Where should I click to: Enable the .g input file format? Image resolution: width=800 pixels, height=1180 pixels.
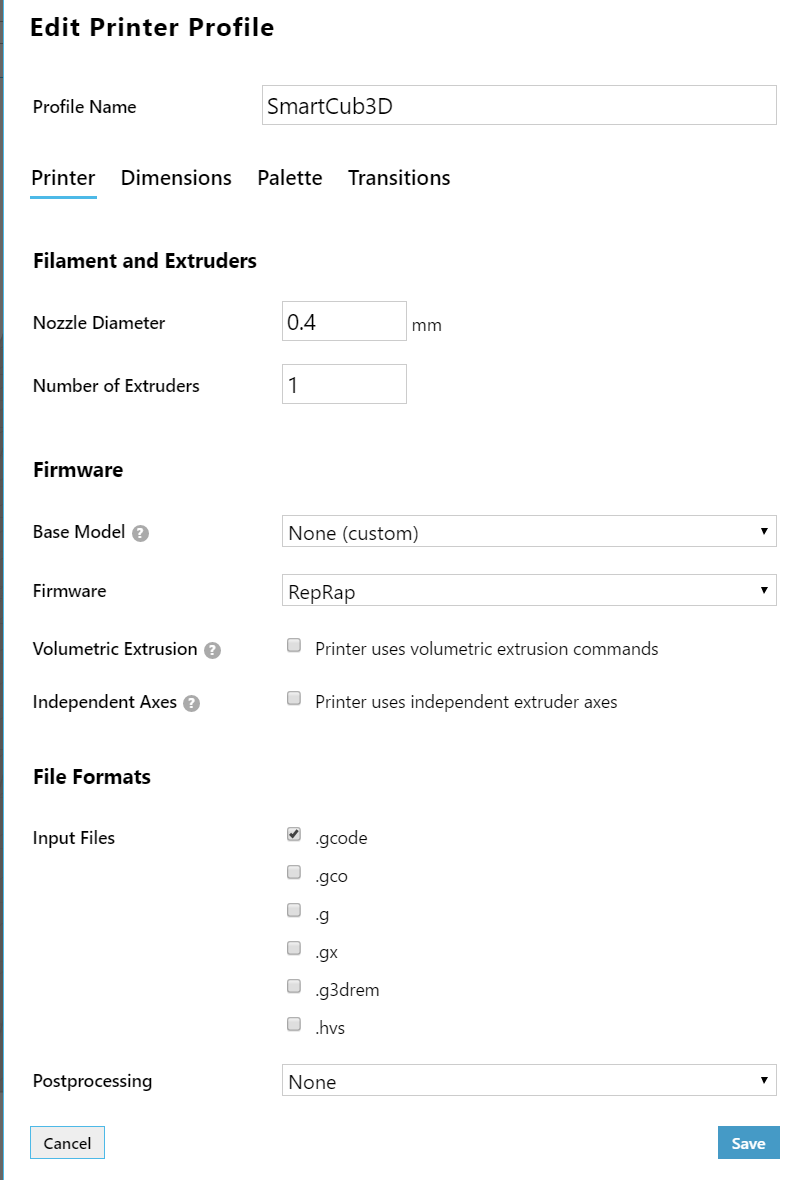(x=294, y=910)
